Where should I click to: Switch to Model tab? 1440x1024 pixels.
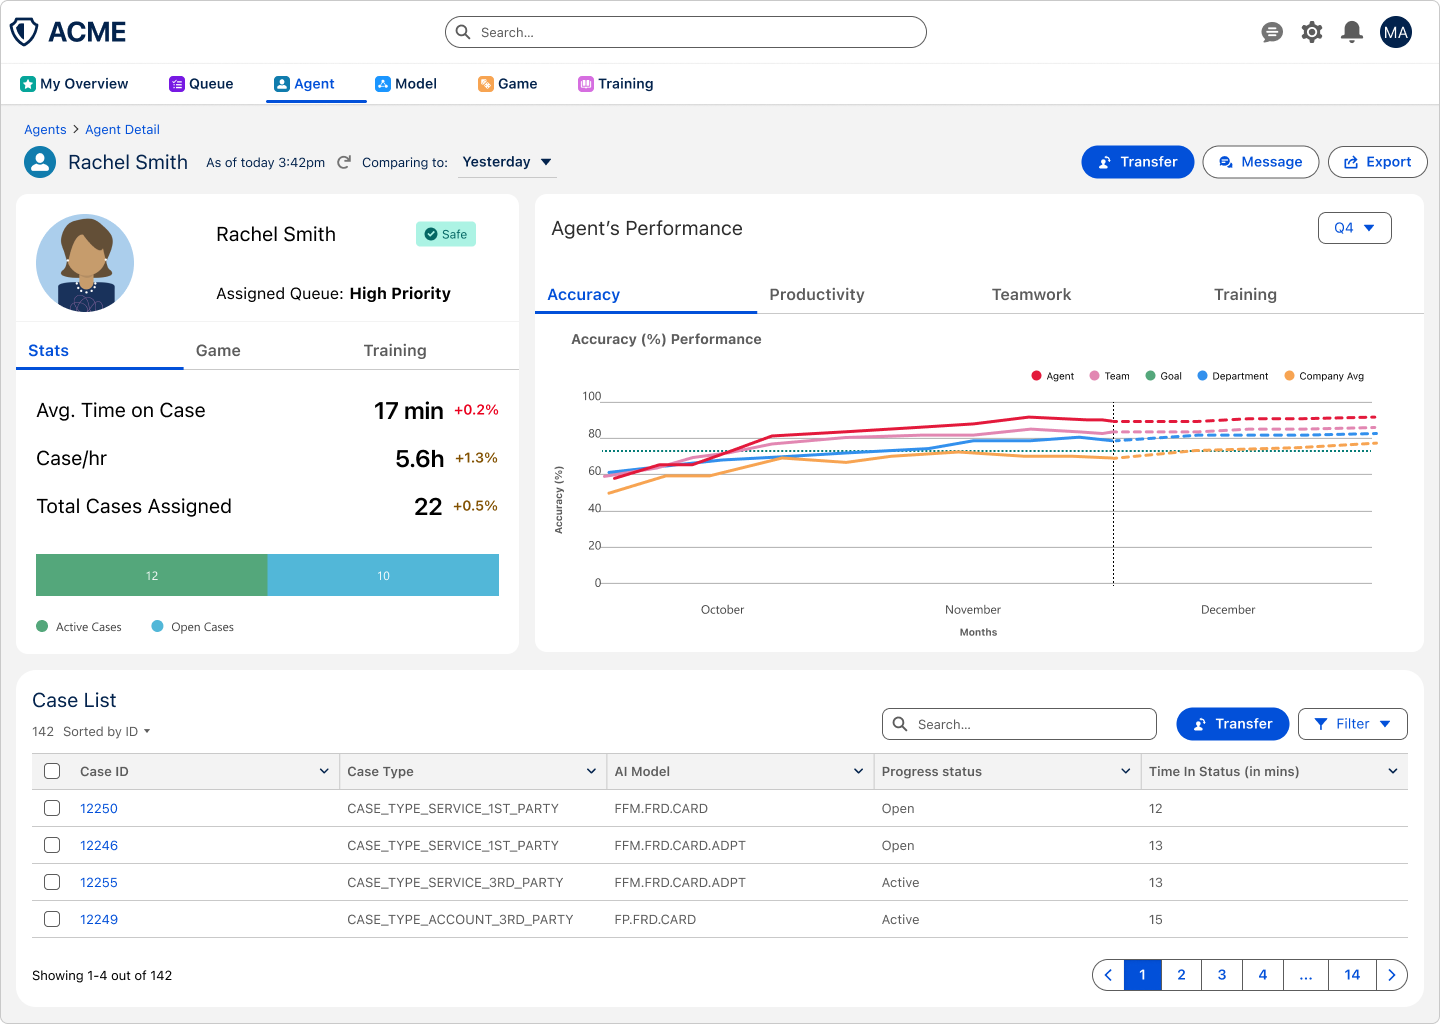click(x=406, y=84)
